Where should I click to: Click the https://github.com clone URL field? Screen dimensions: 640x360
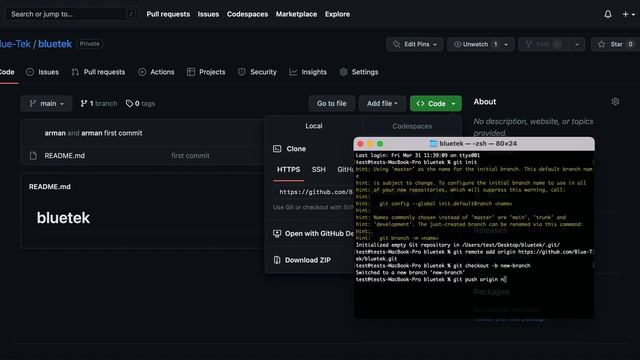tap(313, 192)
